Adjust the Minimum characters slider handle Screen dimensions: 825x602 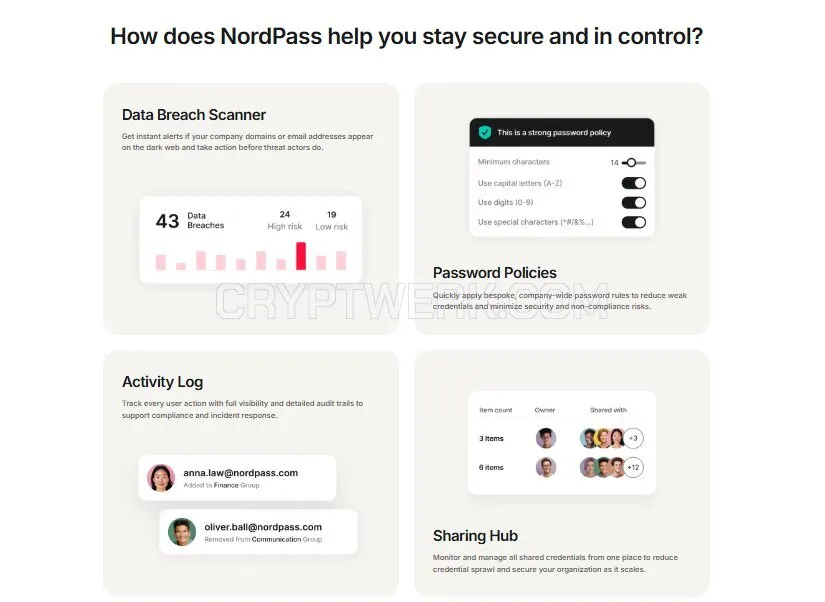tap(631, 163)
